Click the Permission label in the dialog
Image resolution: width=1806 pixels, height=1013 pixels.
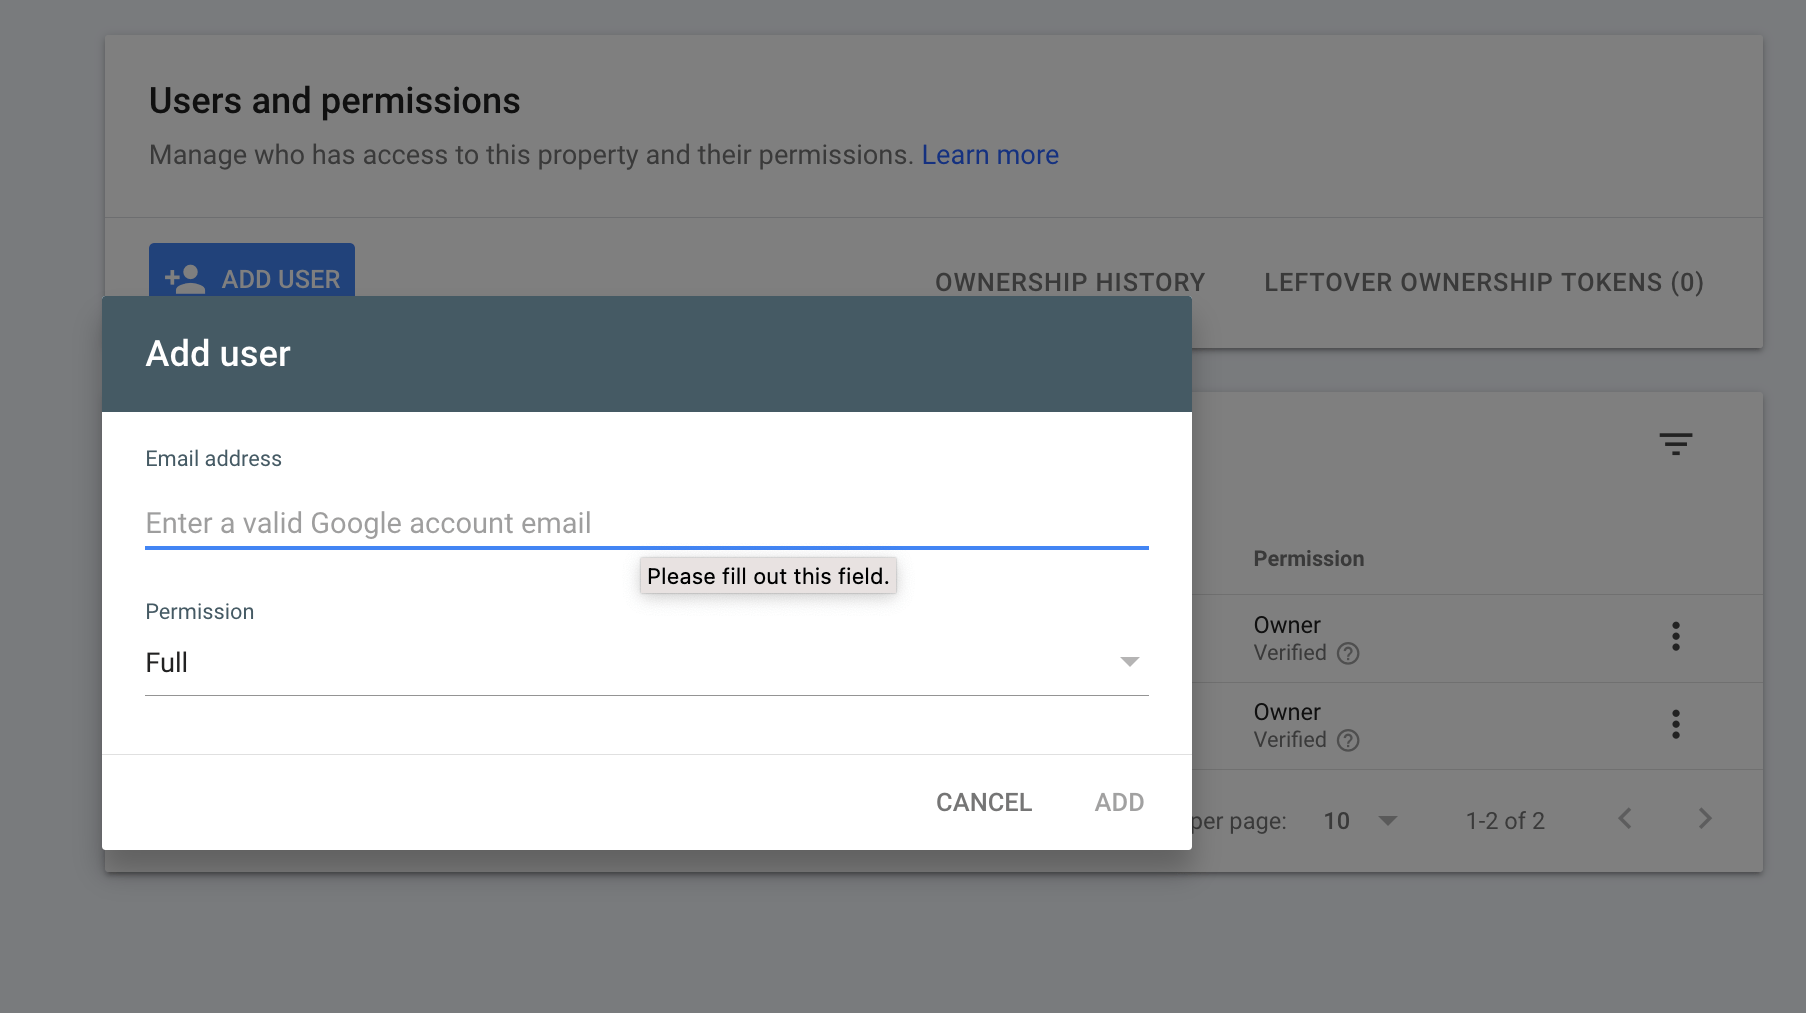(200, 612)
